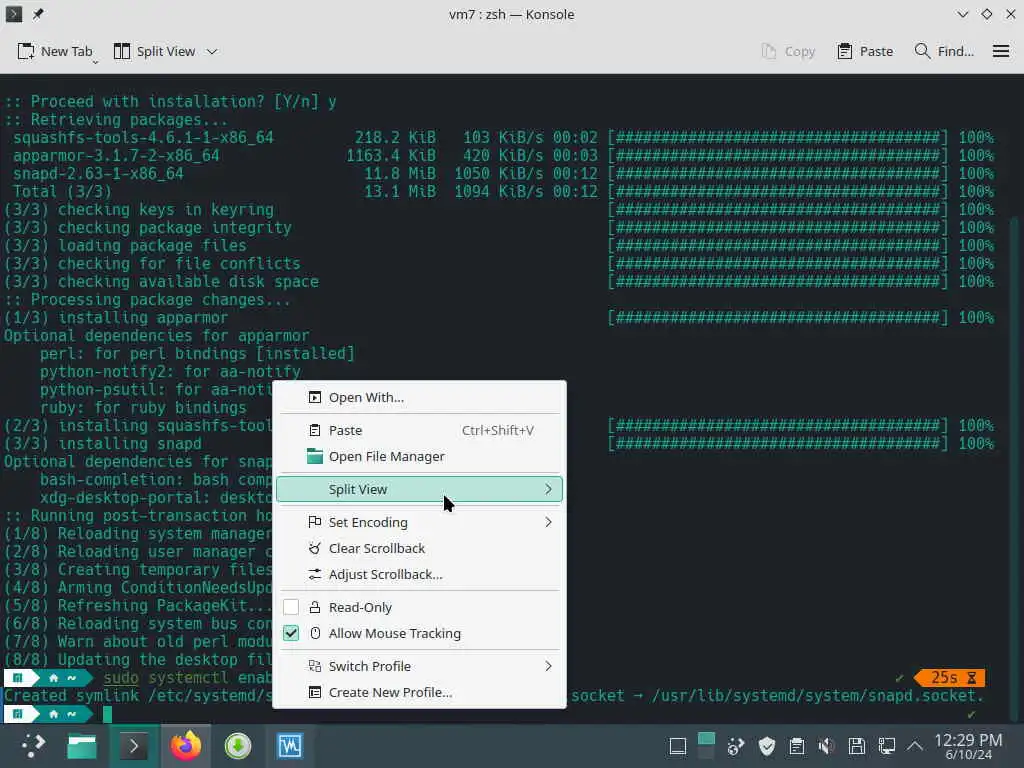Open the system monitor taskbar icon
The width and height of the screenshot is (1024, 768).
[x=289, y=746]
